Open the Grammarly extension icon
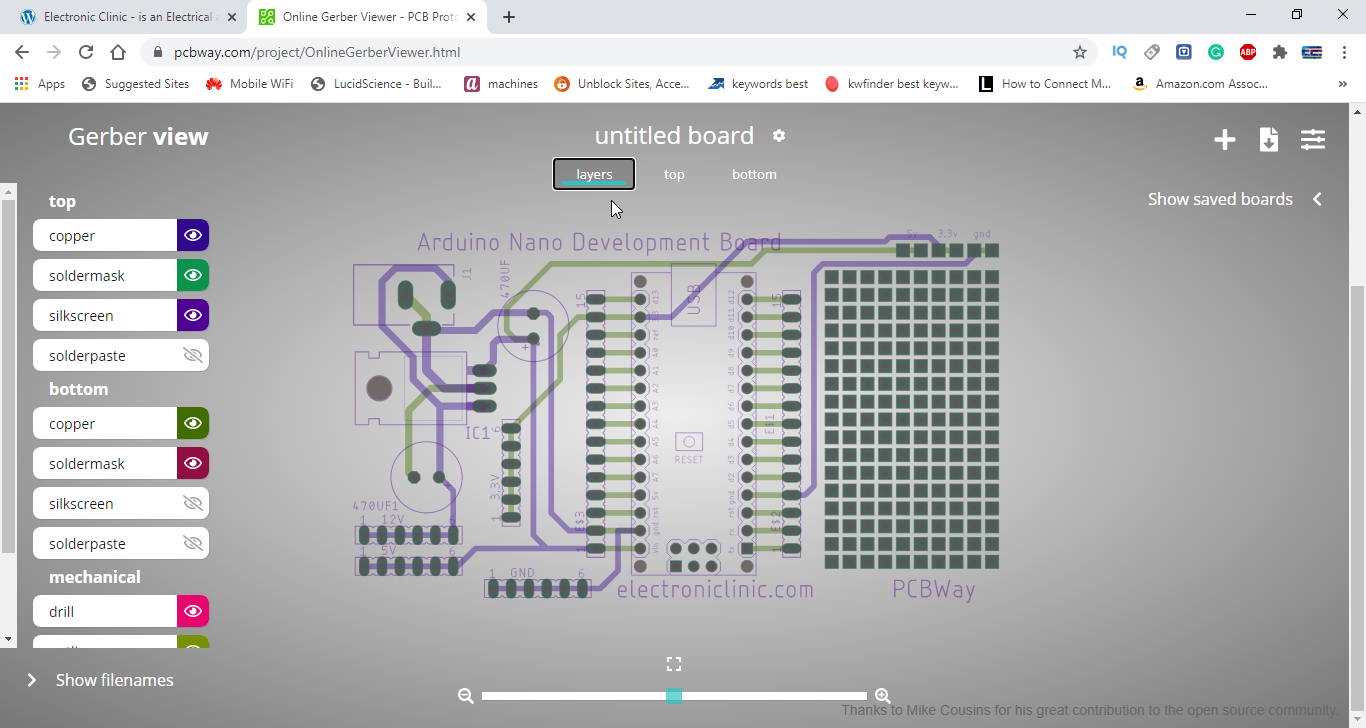Screen dimensions: 1366x728 tap(1216, 52)
